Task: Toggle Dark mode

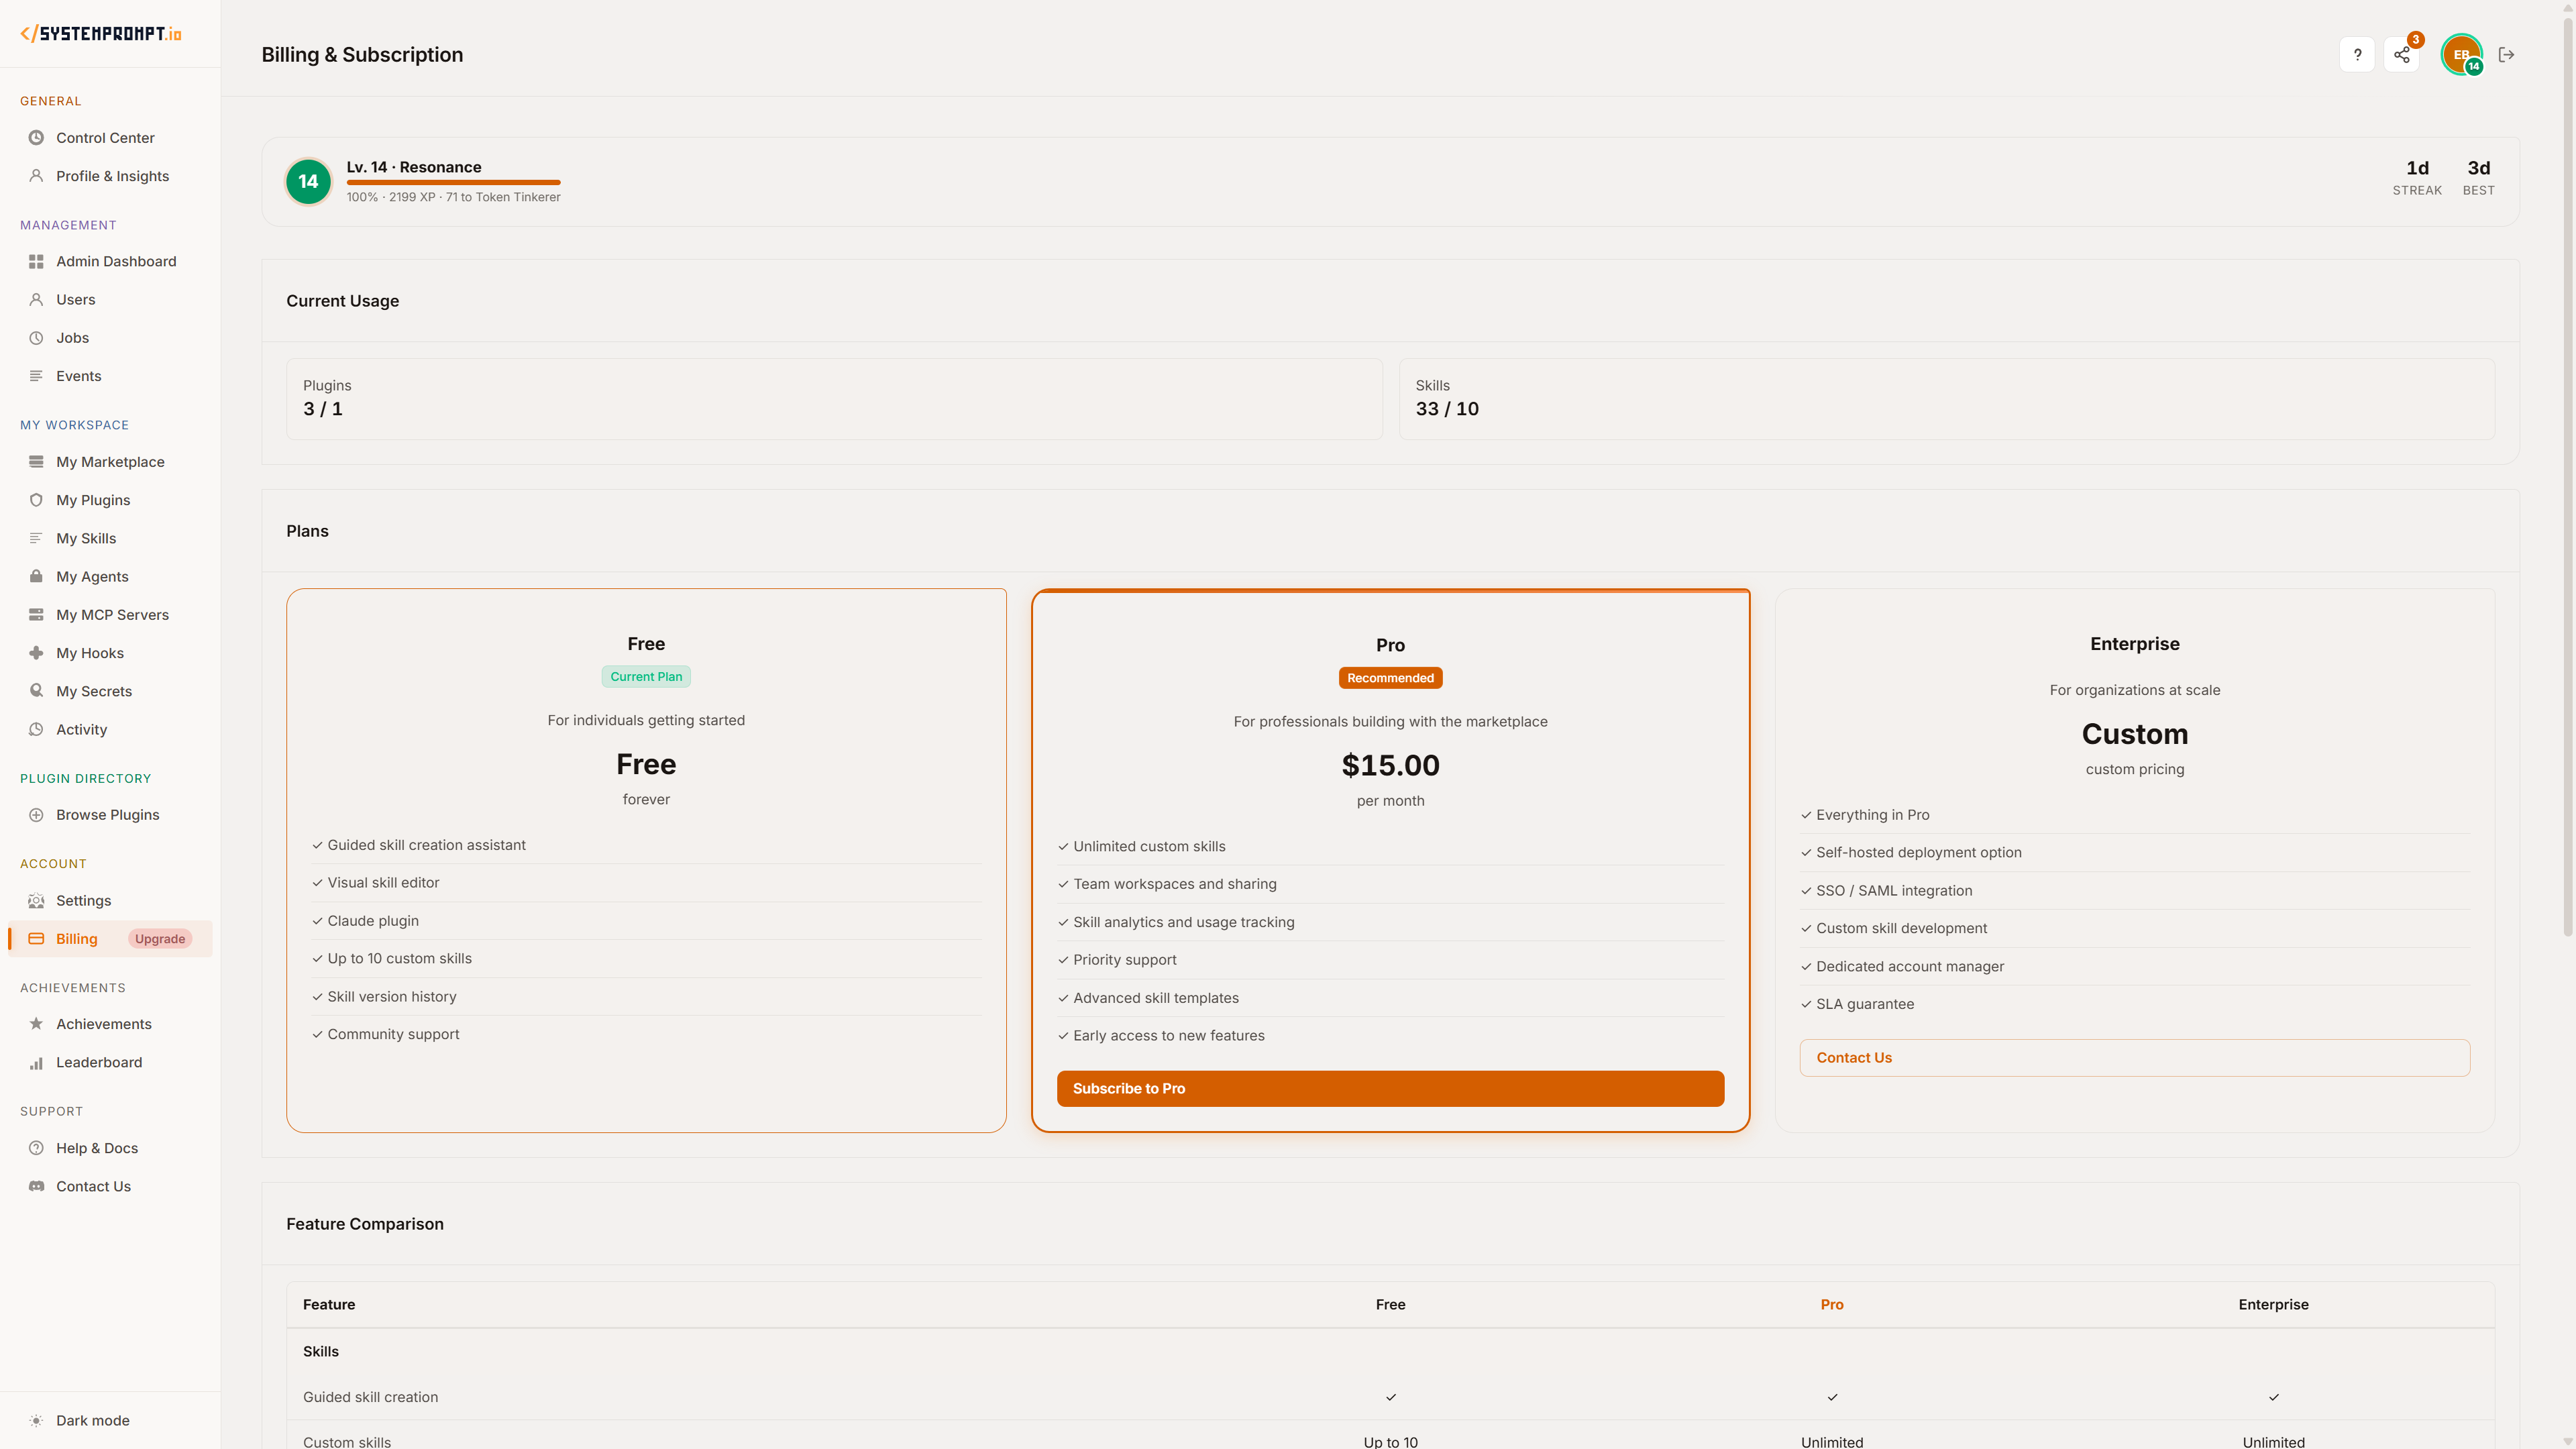Action: tap(93, 1420)
